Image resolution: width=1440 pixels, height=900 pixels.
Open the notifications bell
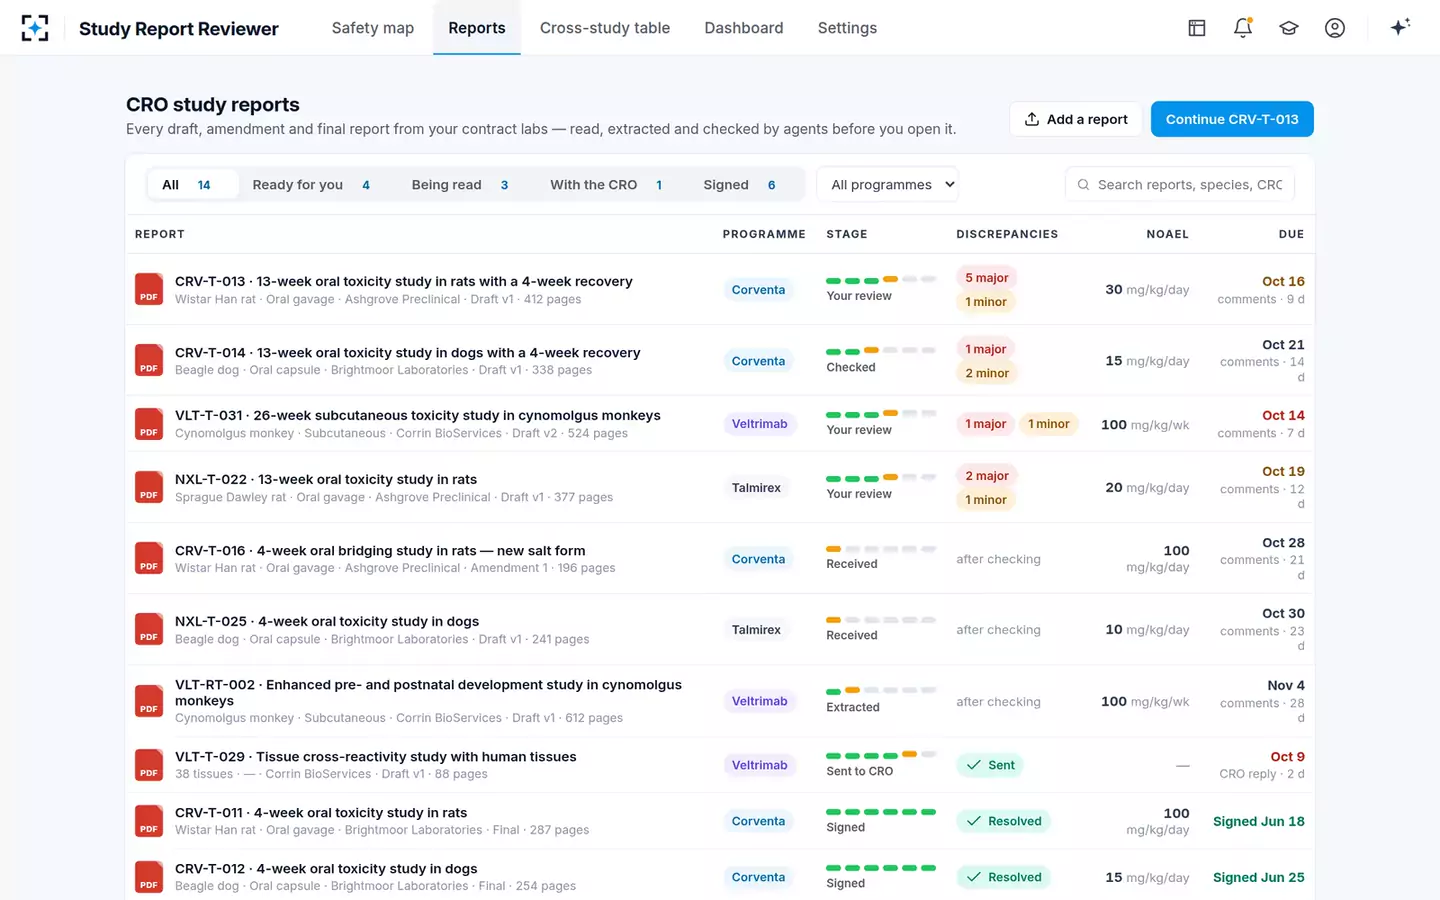click(1243, 28)
